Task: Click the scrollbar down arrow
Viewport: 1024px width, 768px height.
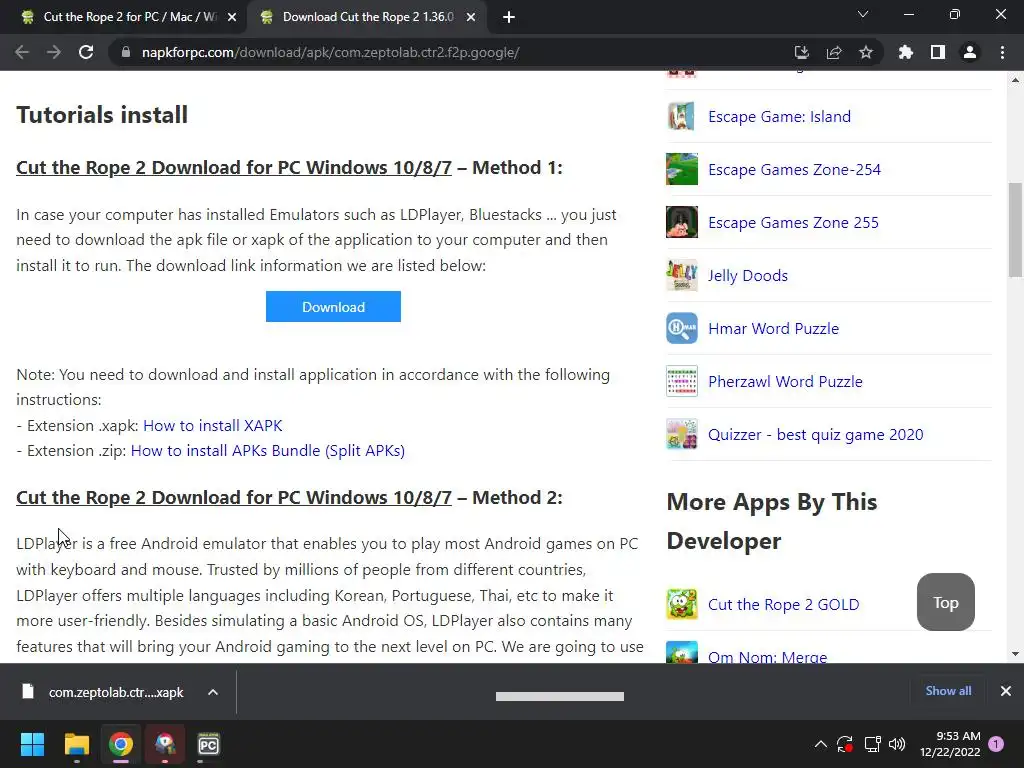Action: click(1015, 654)
